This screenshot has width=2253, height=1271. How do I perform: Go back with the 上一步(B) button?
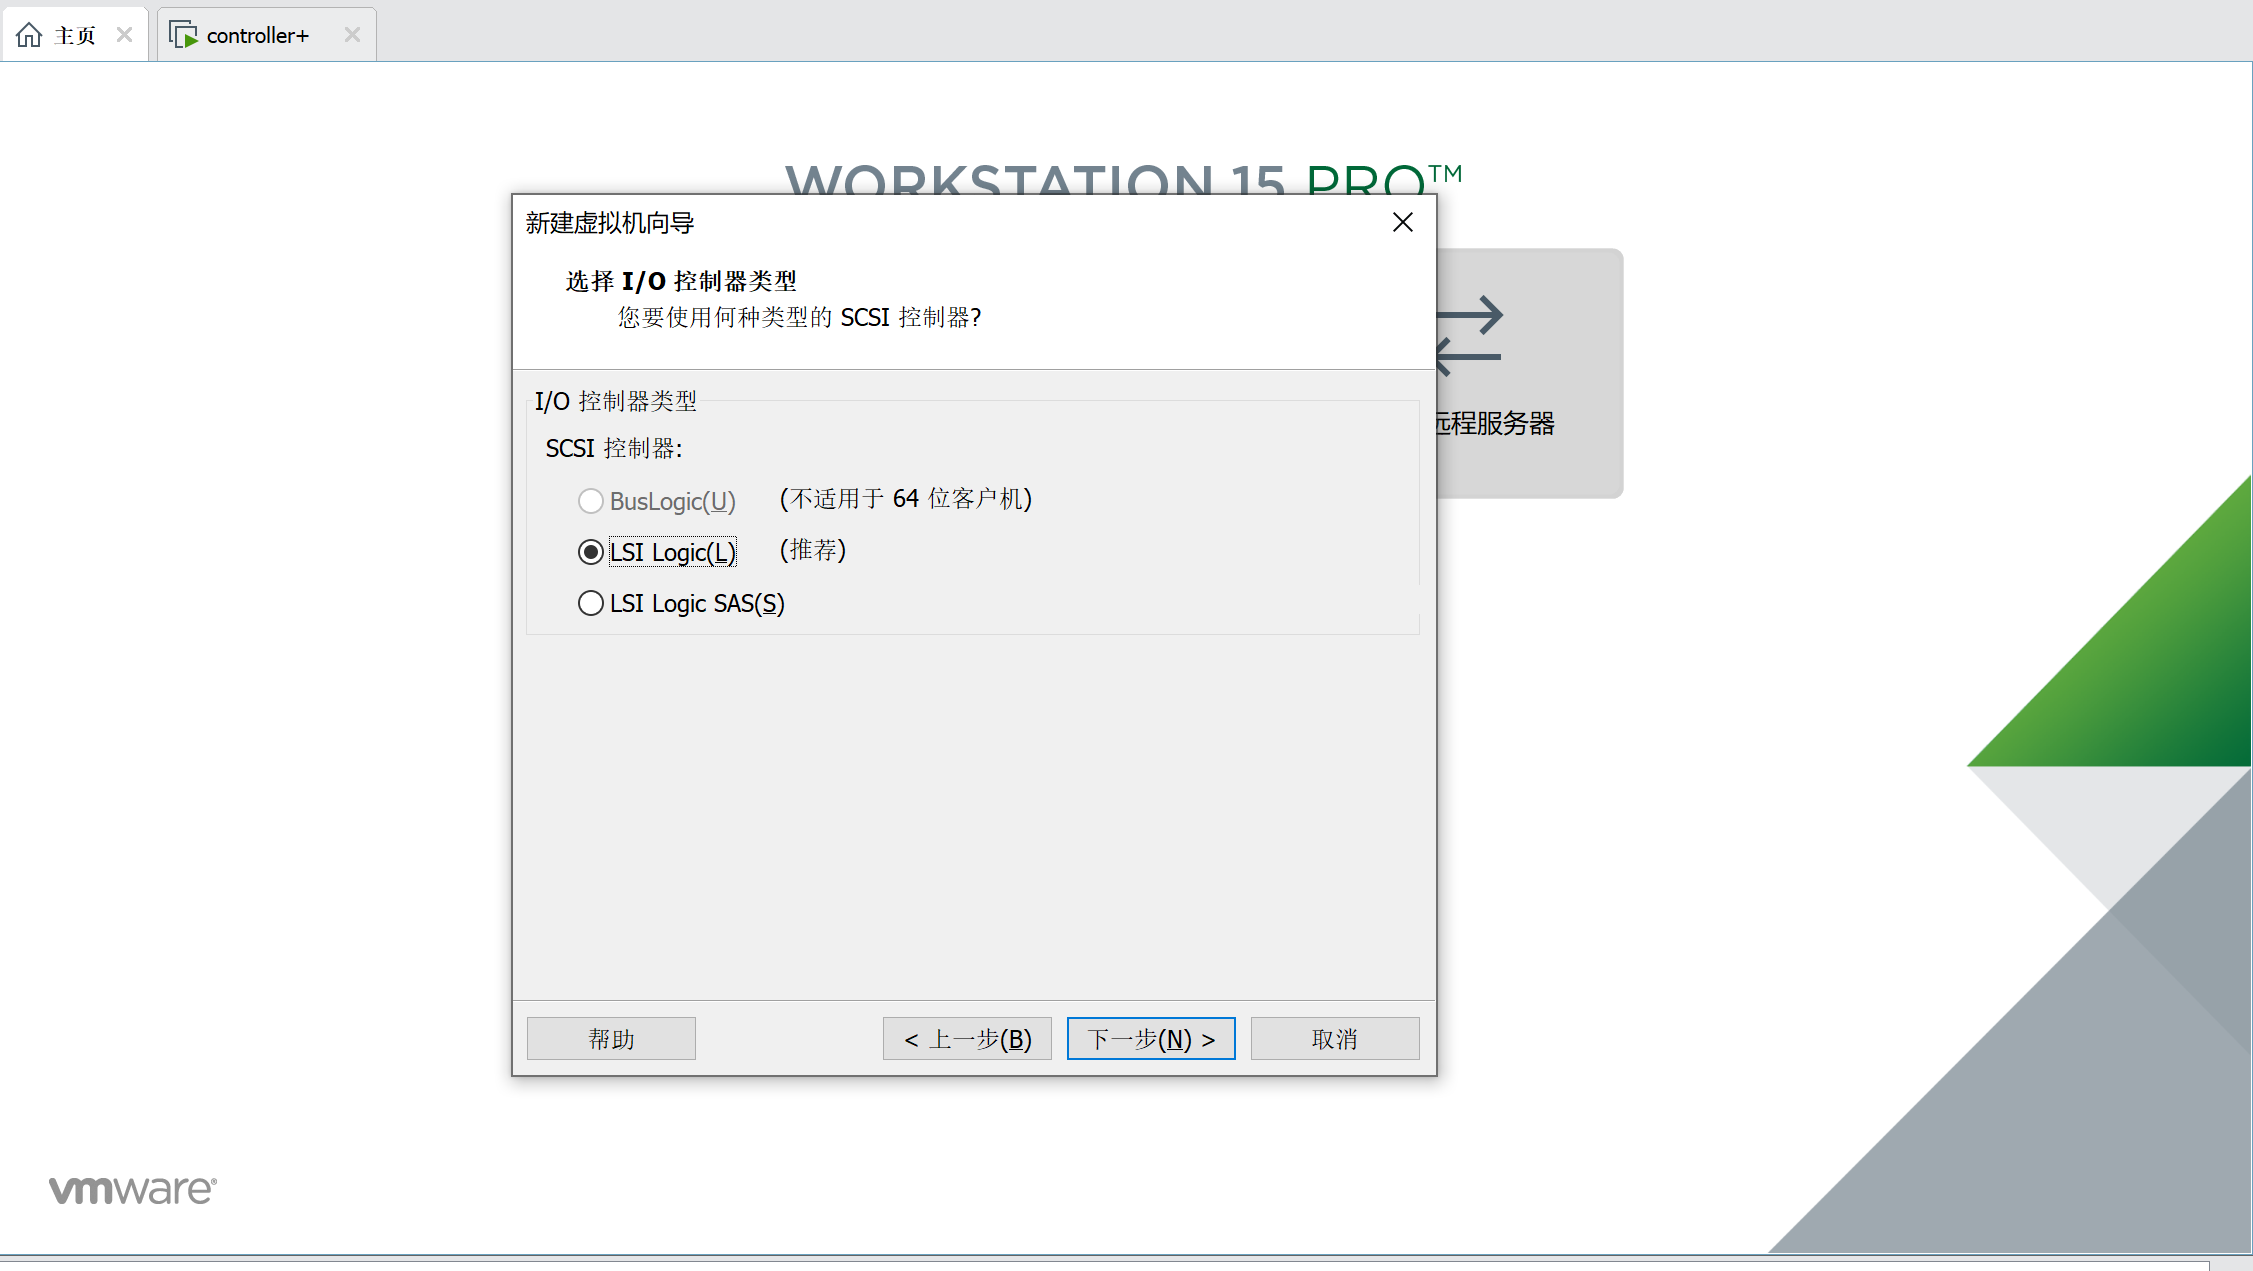(x=967, y=1039)
